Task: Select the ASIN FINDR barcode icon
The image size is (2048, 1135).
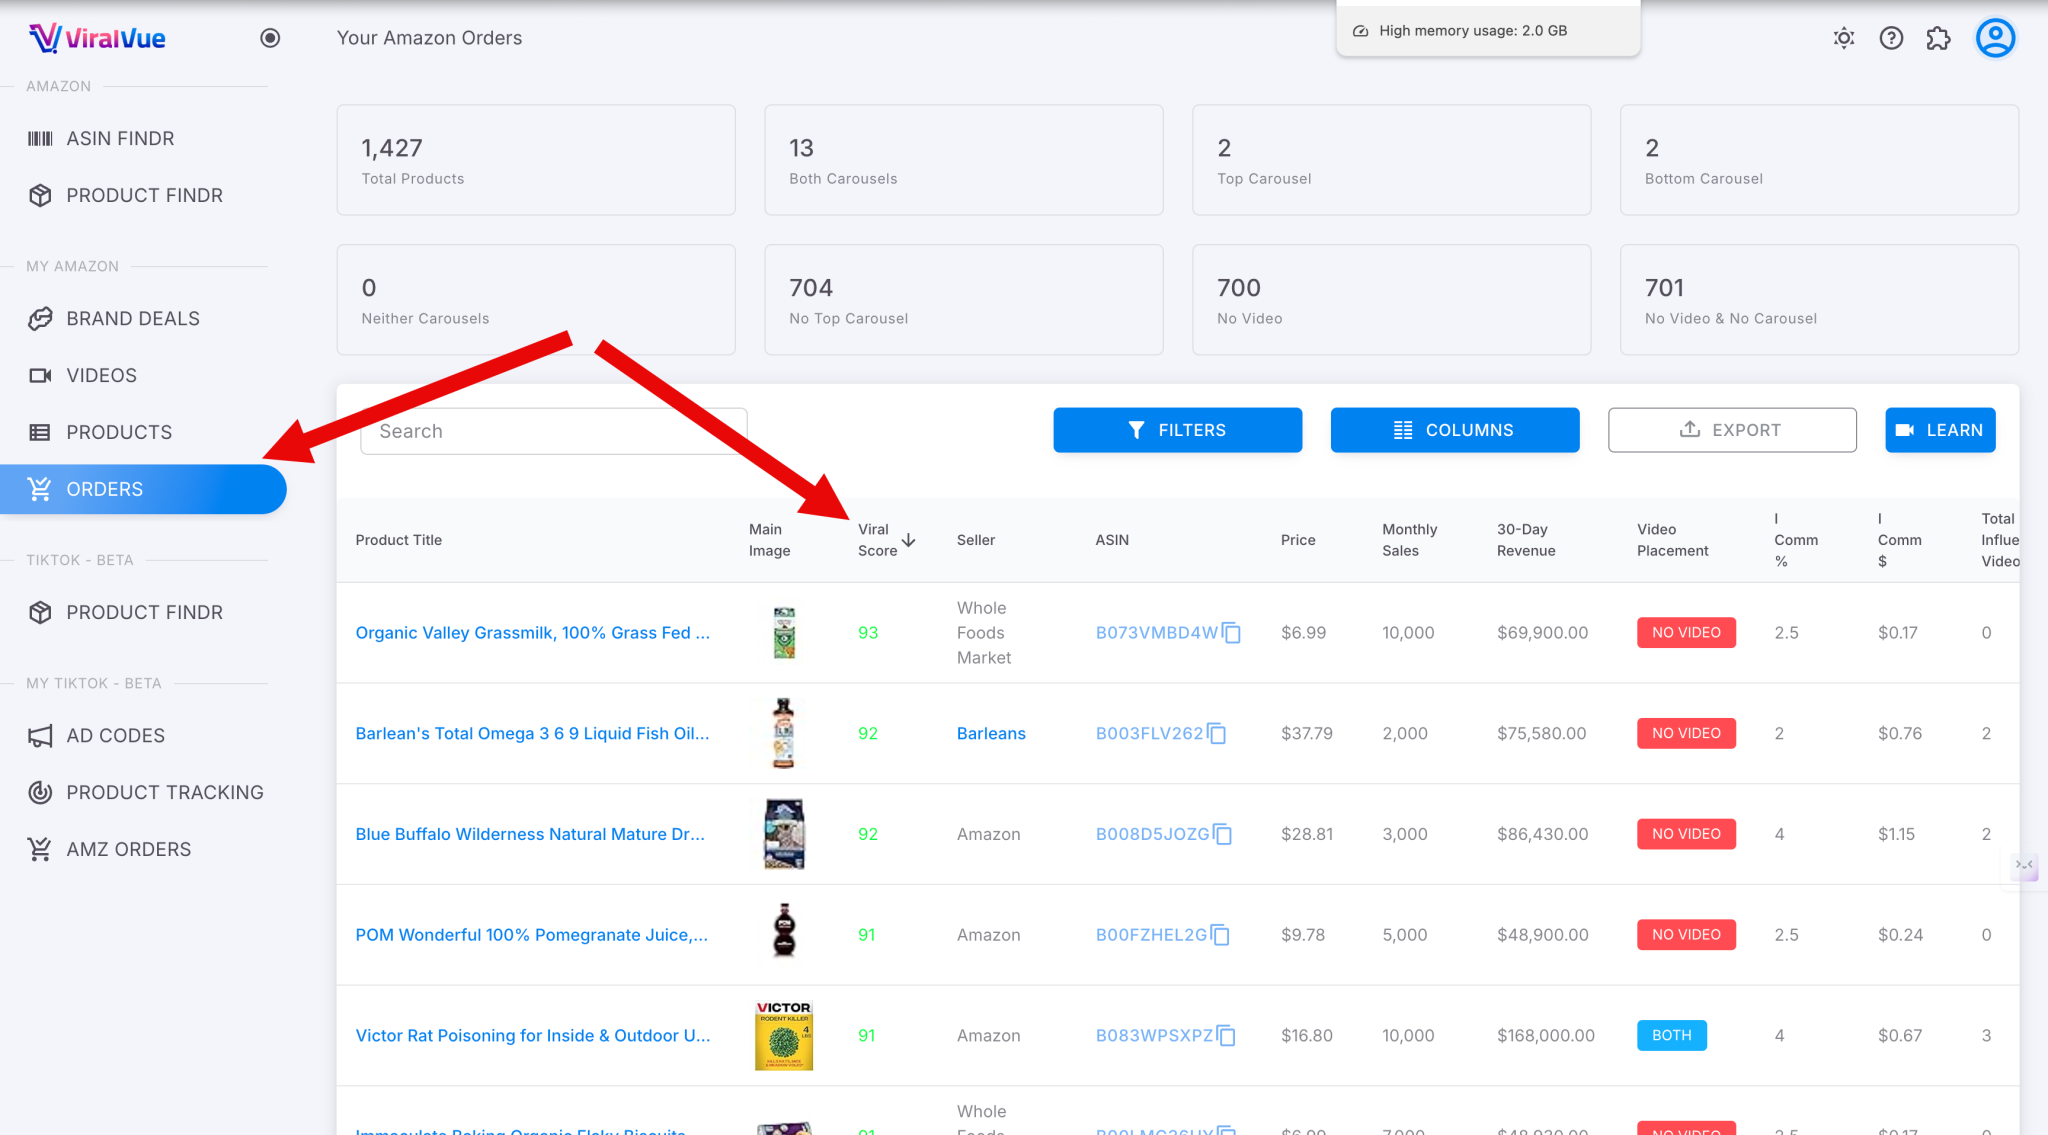Action: tap(40, 138)
